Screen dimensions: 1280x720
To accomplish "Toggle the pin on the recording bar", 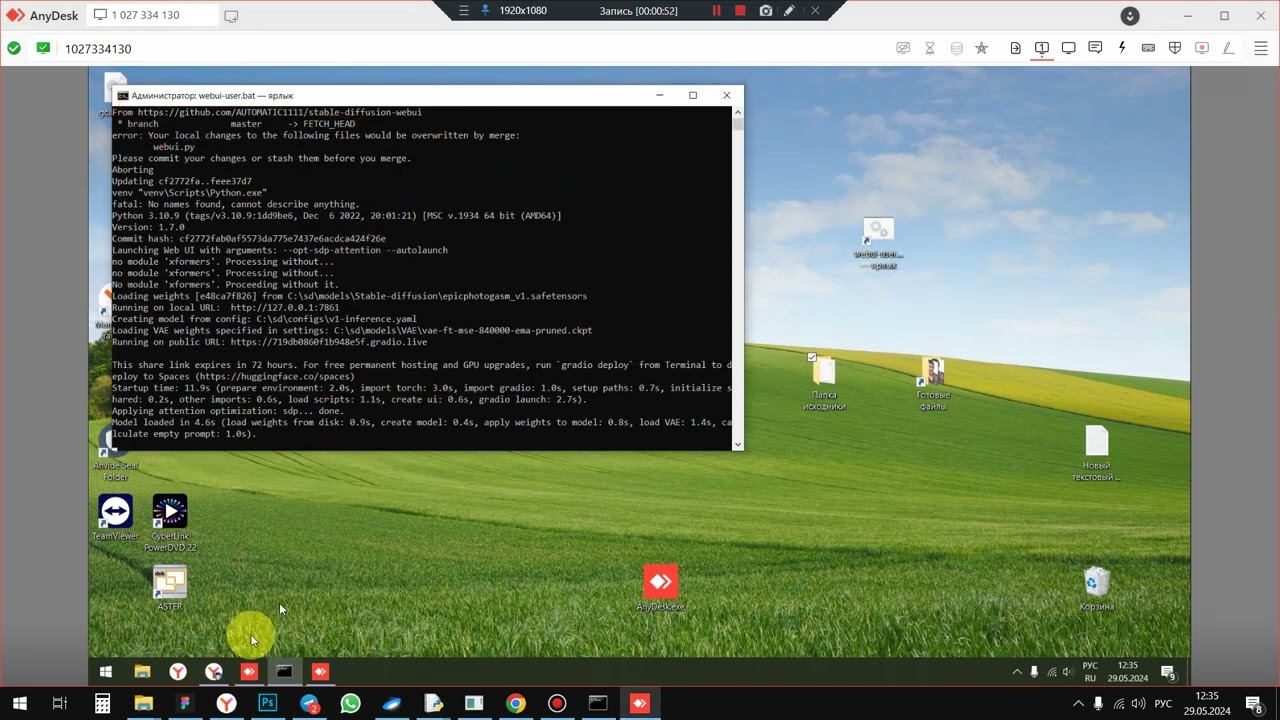I will pyautogui.click(x=486, y=10).
